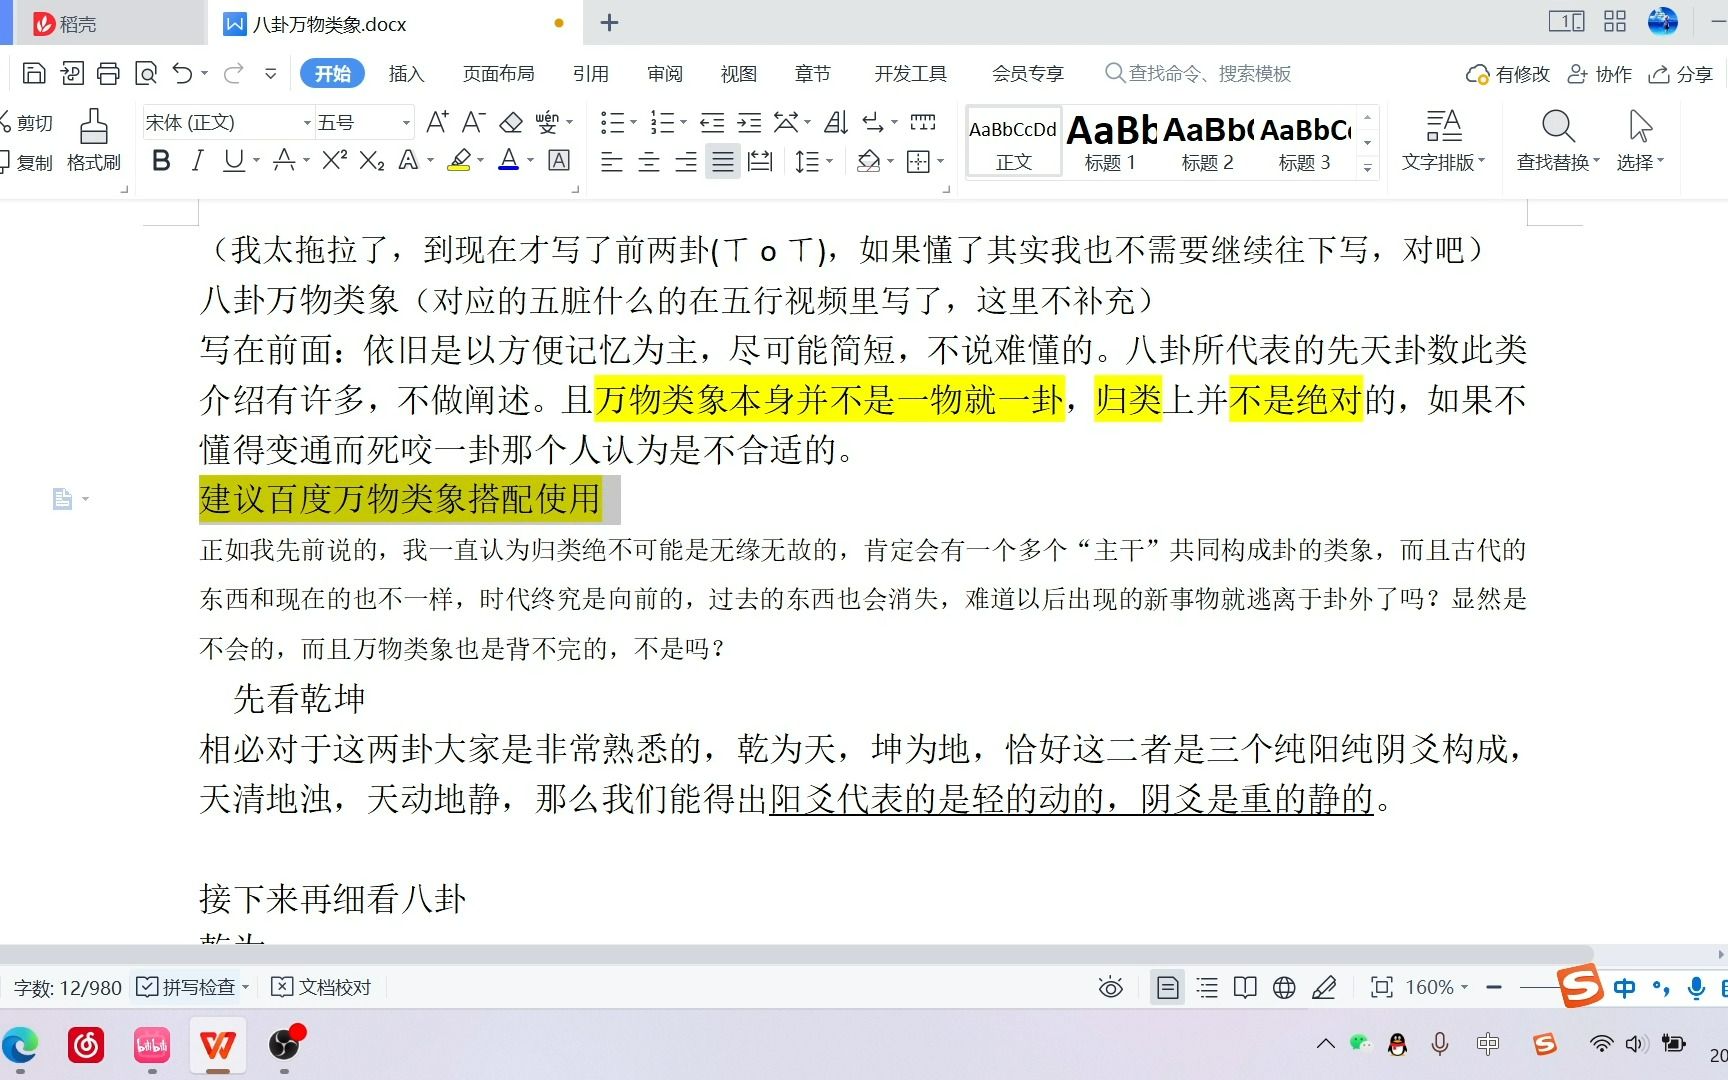Open new tab with plus icon
1728x1080 pixels.
[x=609, y=23]
